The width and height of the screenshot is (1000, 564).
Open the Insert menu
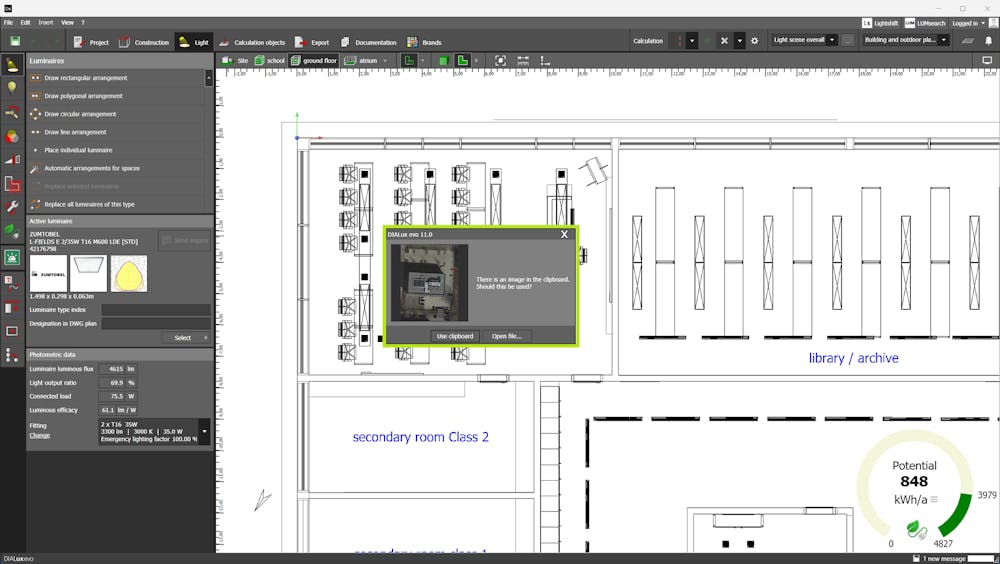46,22
